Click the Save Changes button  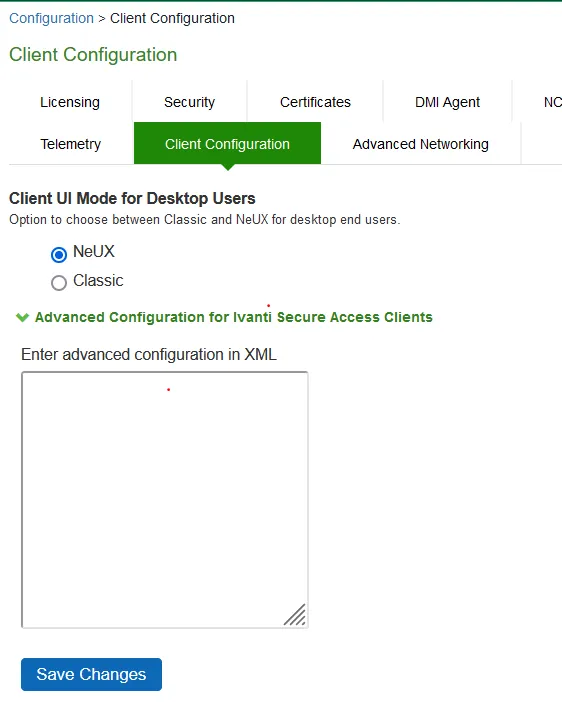coord(91,674)
